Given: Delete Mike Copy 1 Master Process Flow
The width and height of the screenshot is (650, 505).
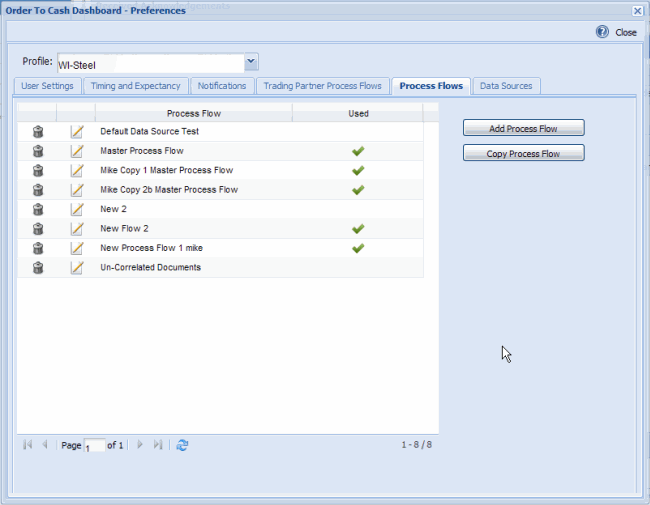Looking at the screenshot, I should pyautogui.click(x=38, y=171).
